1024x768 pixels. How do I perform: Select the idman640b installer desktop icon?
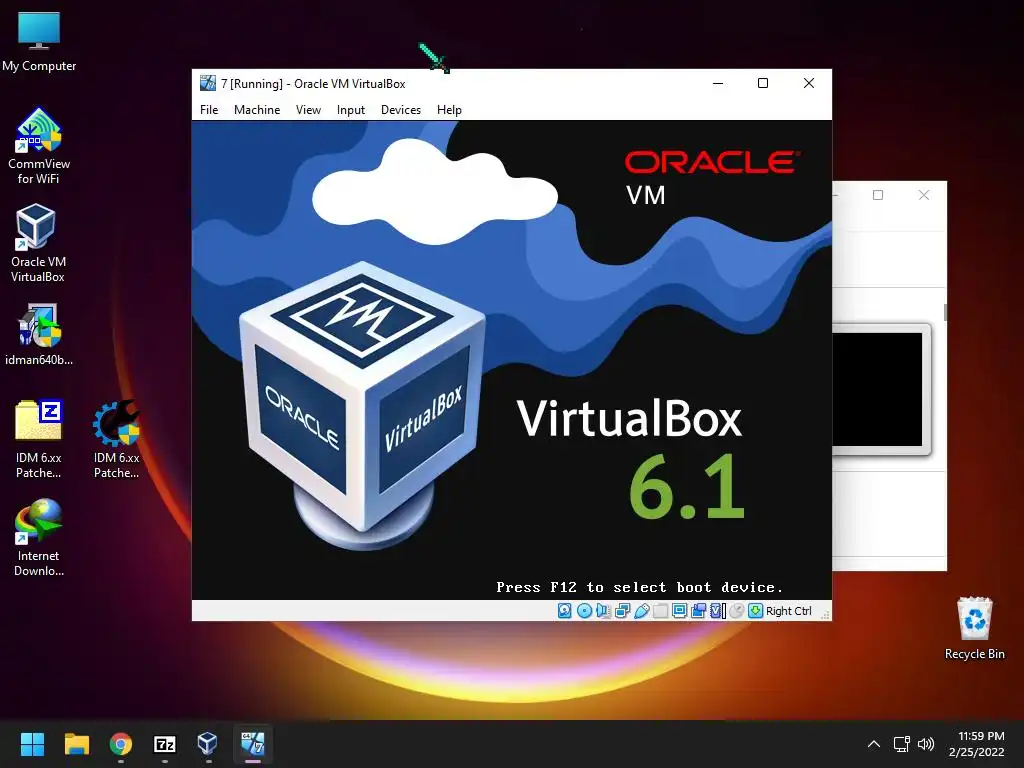[x=39, y=334]
